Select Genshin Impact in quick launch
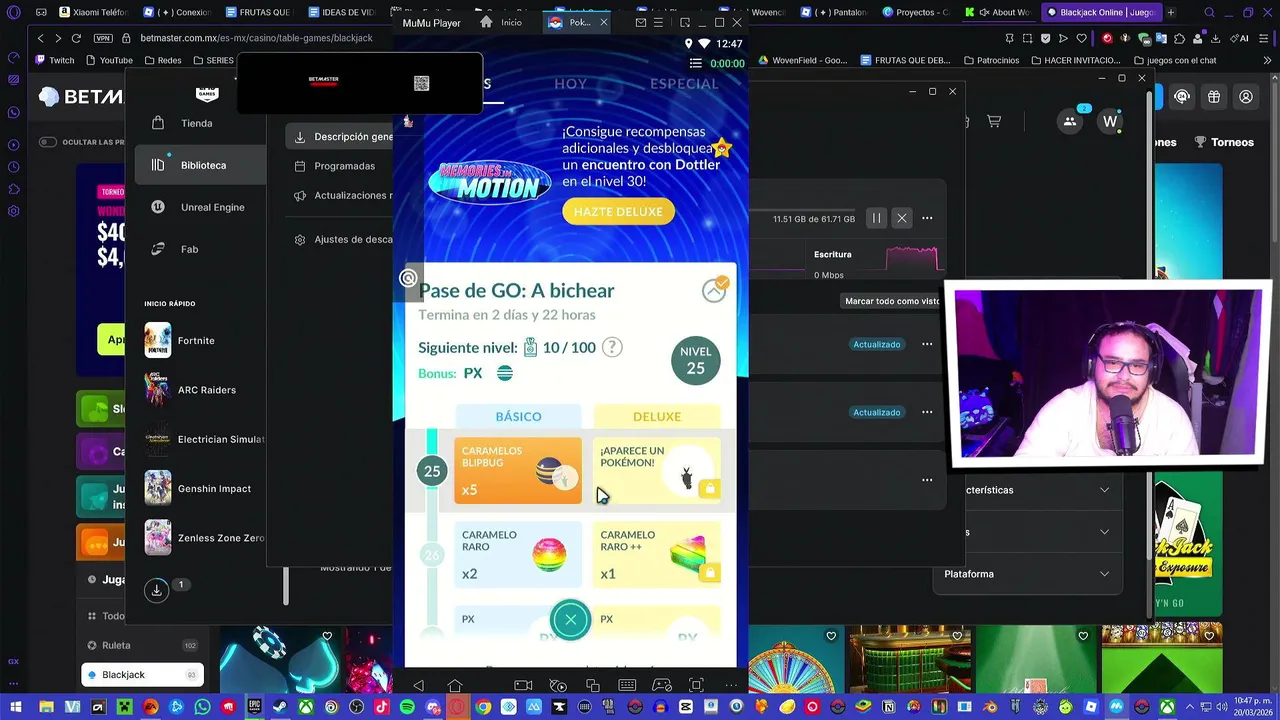This screenshot has height=720, width=1280. click(200, 489)
